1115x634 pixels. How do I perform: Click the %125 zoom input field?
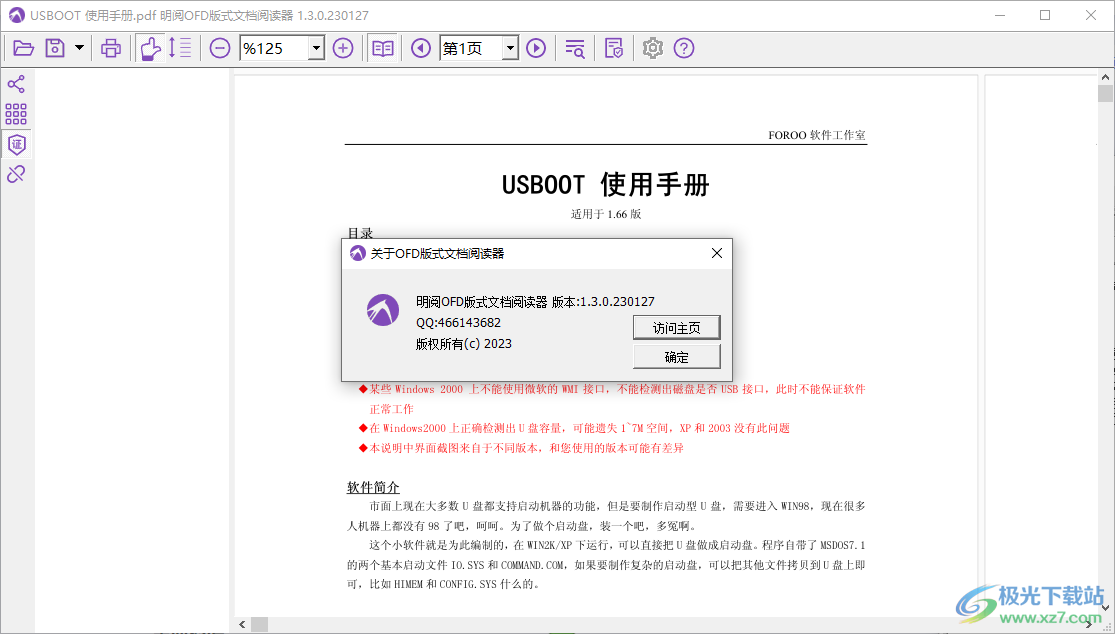(x=274, y=48)
